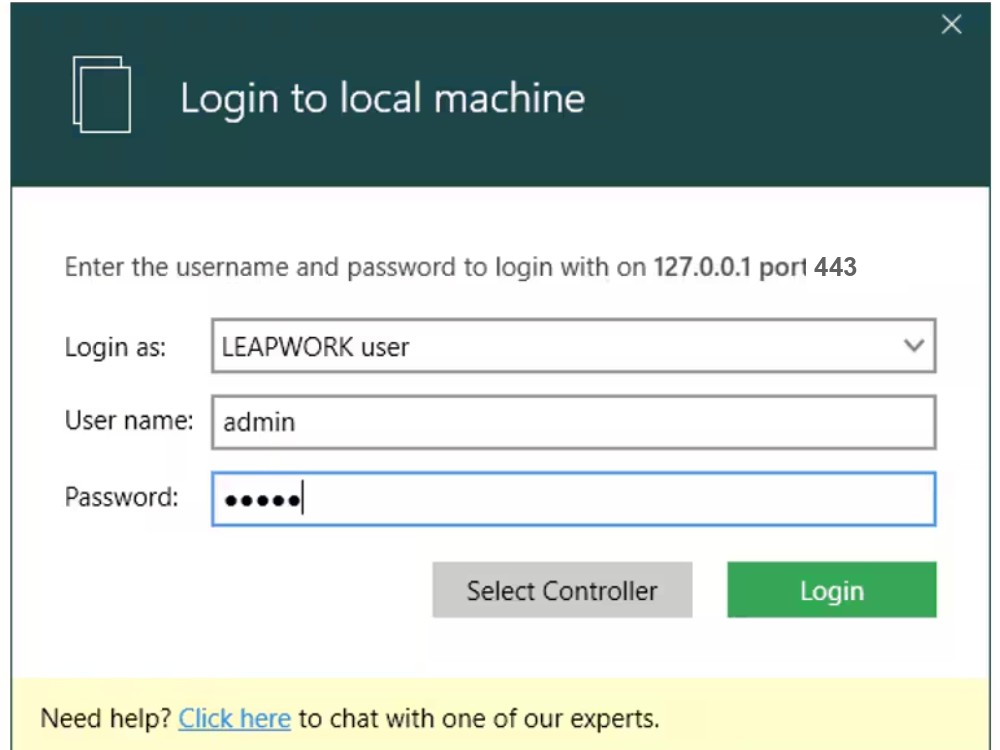Focus the User name field

tap(573, 422)
